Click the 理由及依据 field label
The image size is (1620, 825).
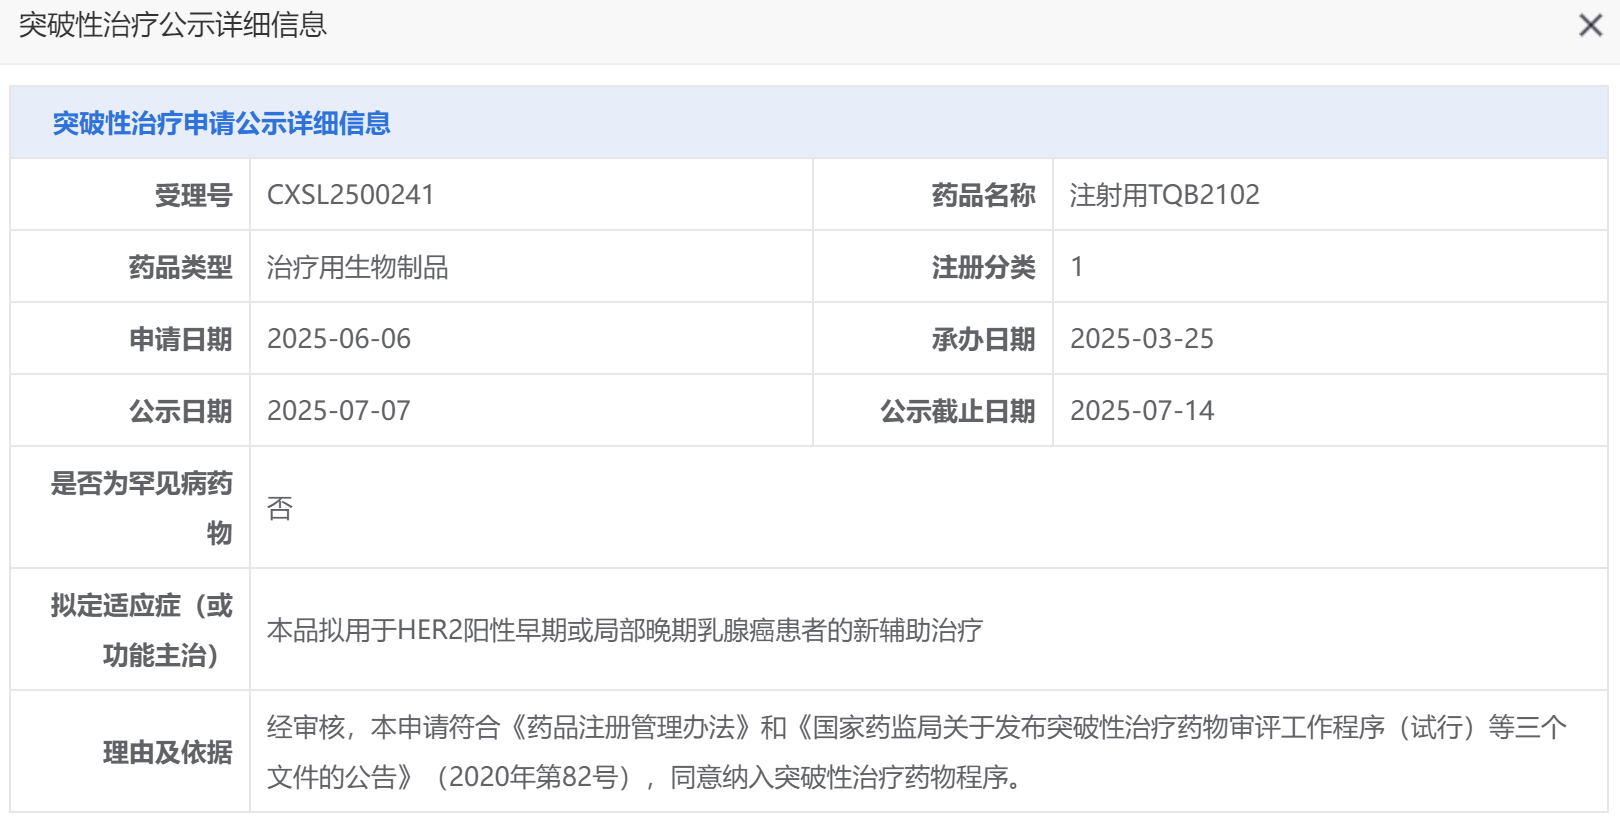(x=167, y=752)
